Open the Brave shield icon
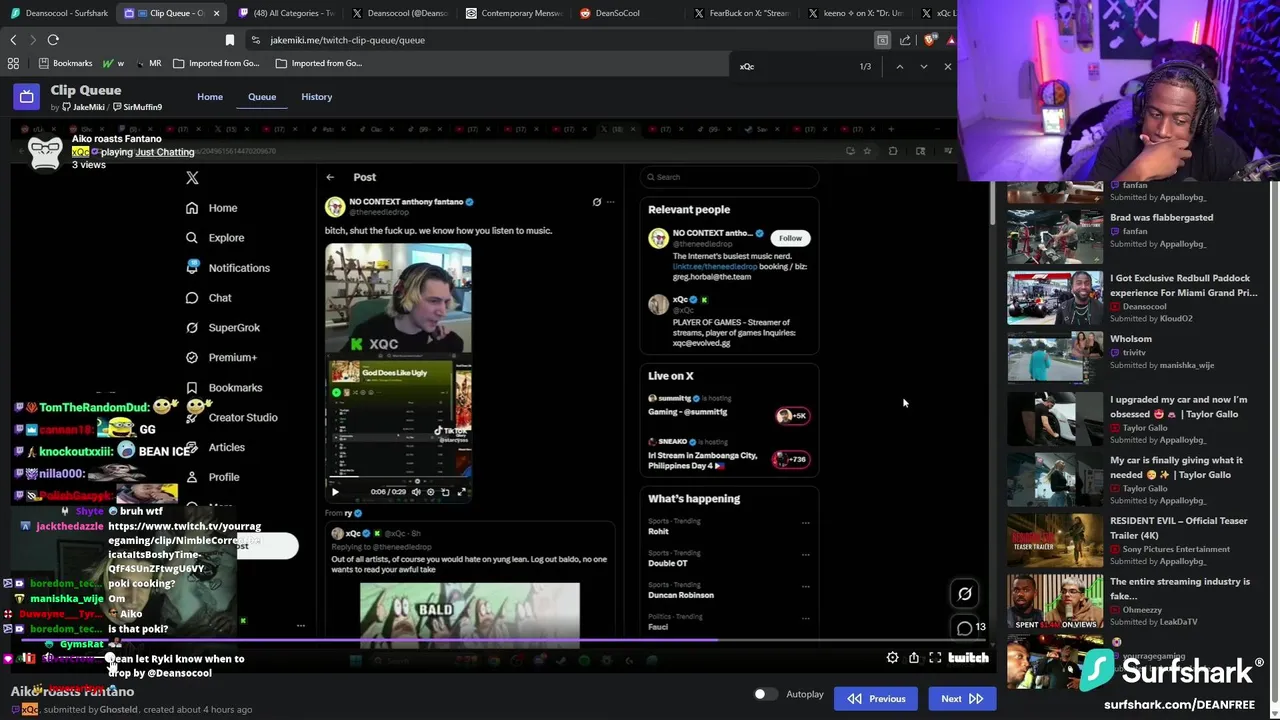The height and width of the screenshot is (720, 1280). click(931, 40)
